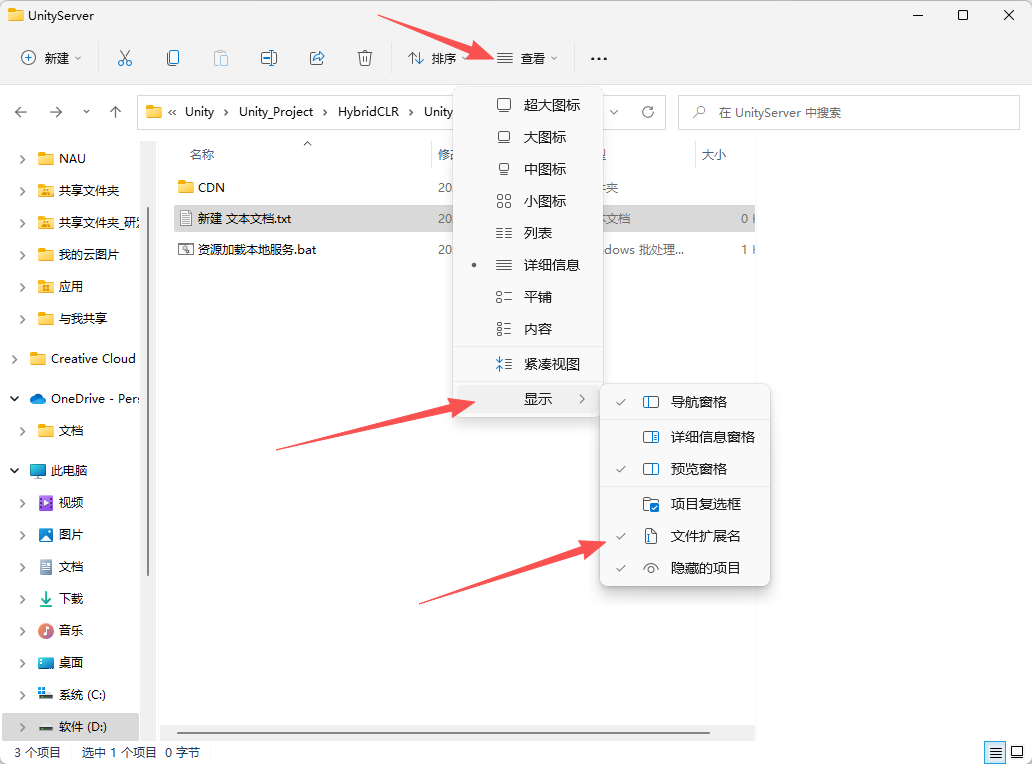The width and height of the screenshot is (1032, 764).
Task: Switch to large thumbnails view in status bar
Action: click(1017, 752)
